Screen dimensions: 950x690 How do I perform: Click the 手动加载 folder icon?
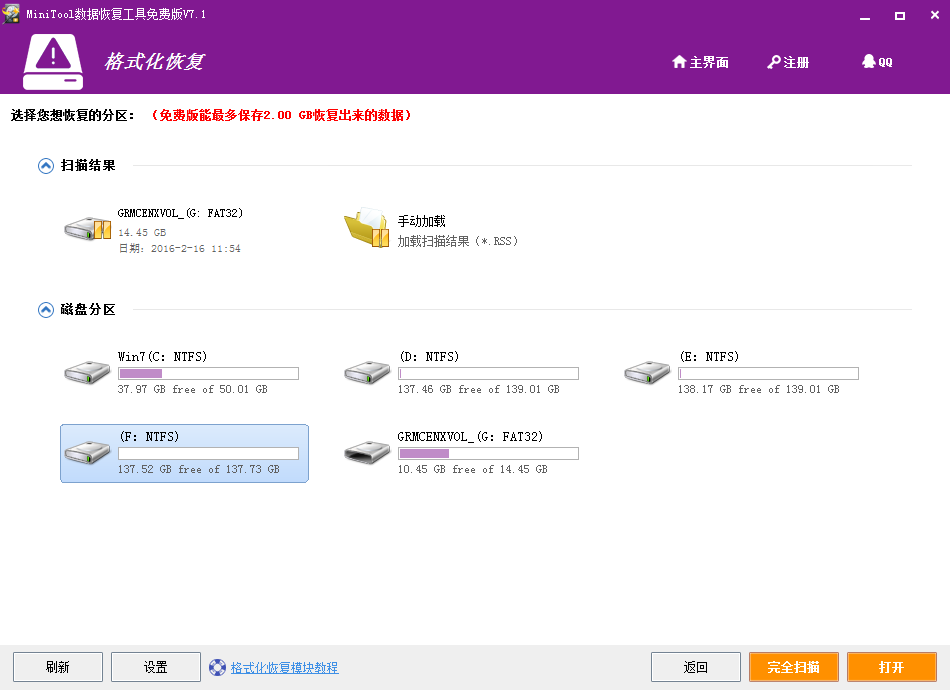coord(367,228)
